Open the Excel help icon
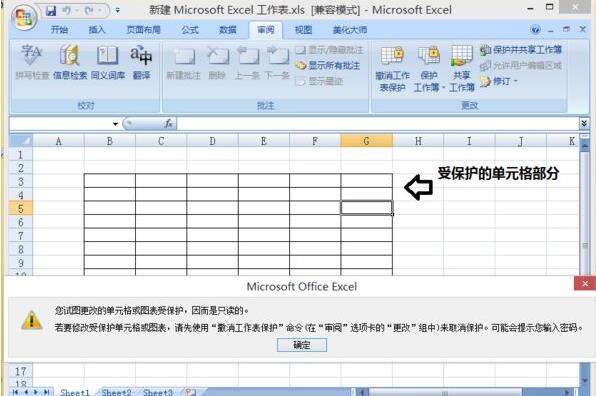The width and height of the screenshot is (596, 396). 535,29
